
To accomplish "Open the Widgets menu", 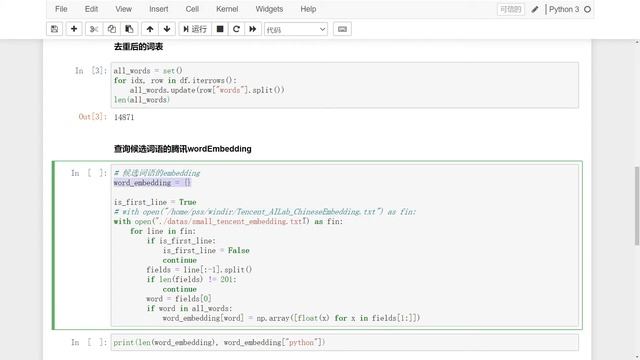I will pos(269,9).
